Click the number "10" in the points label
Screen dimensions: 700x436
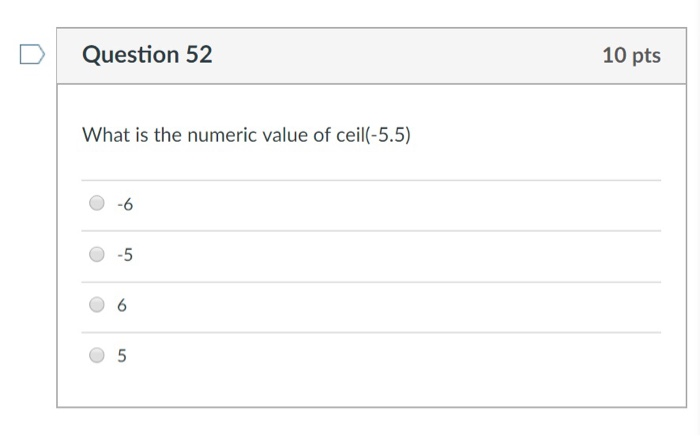pos(614,56)
